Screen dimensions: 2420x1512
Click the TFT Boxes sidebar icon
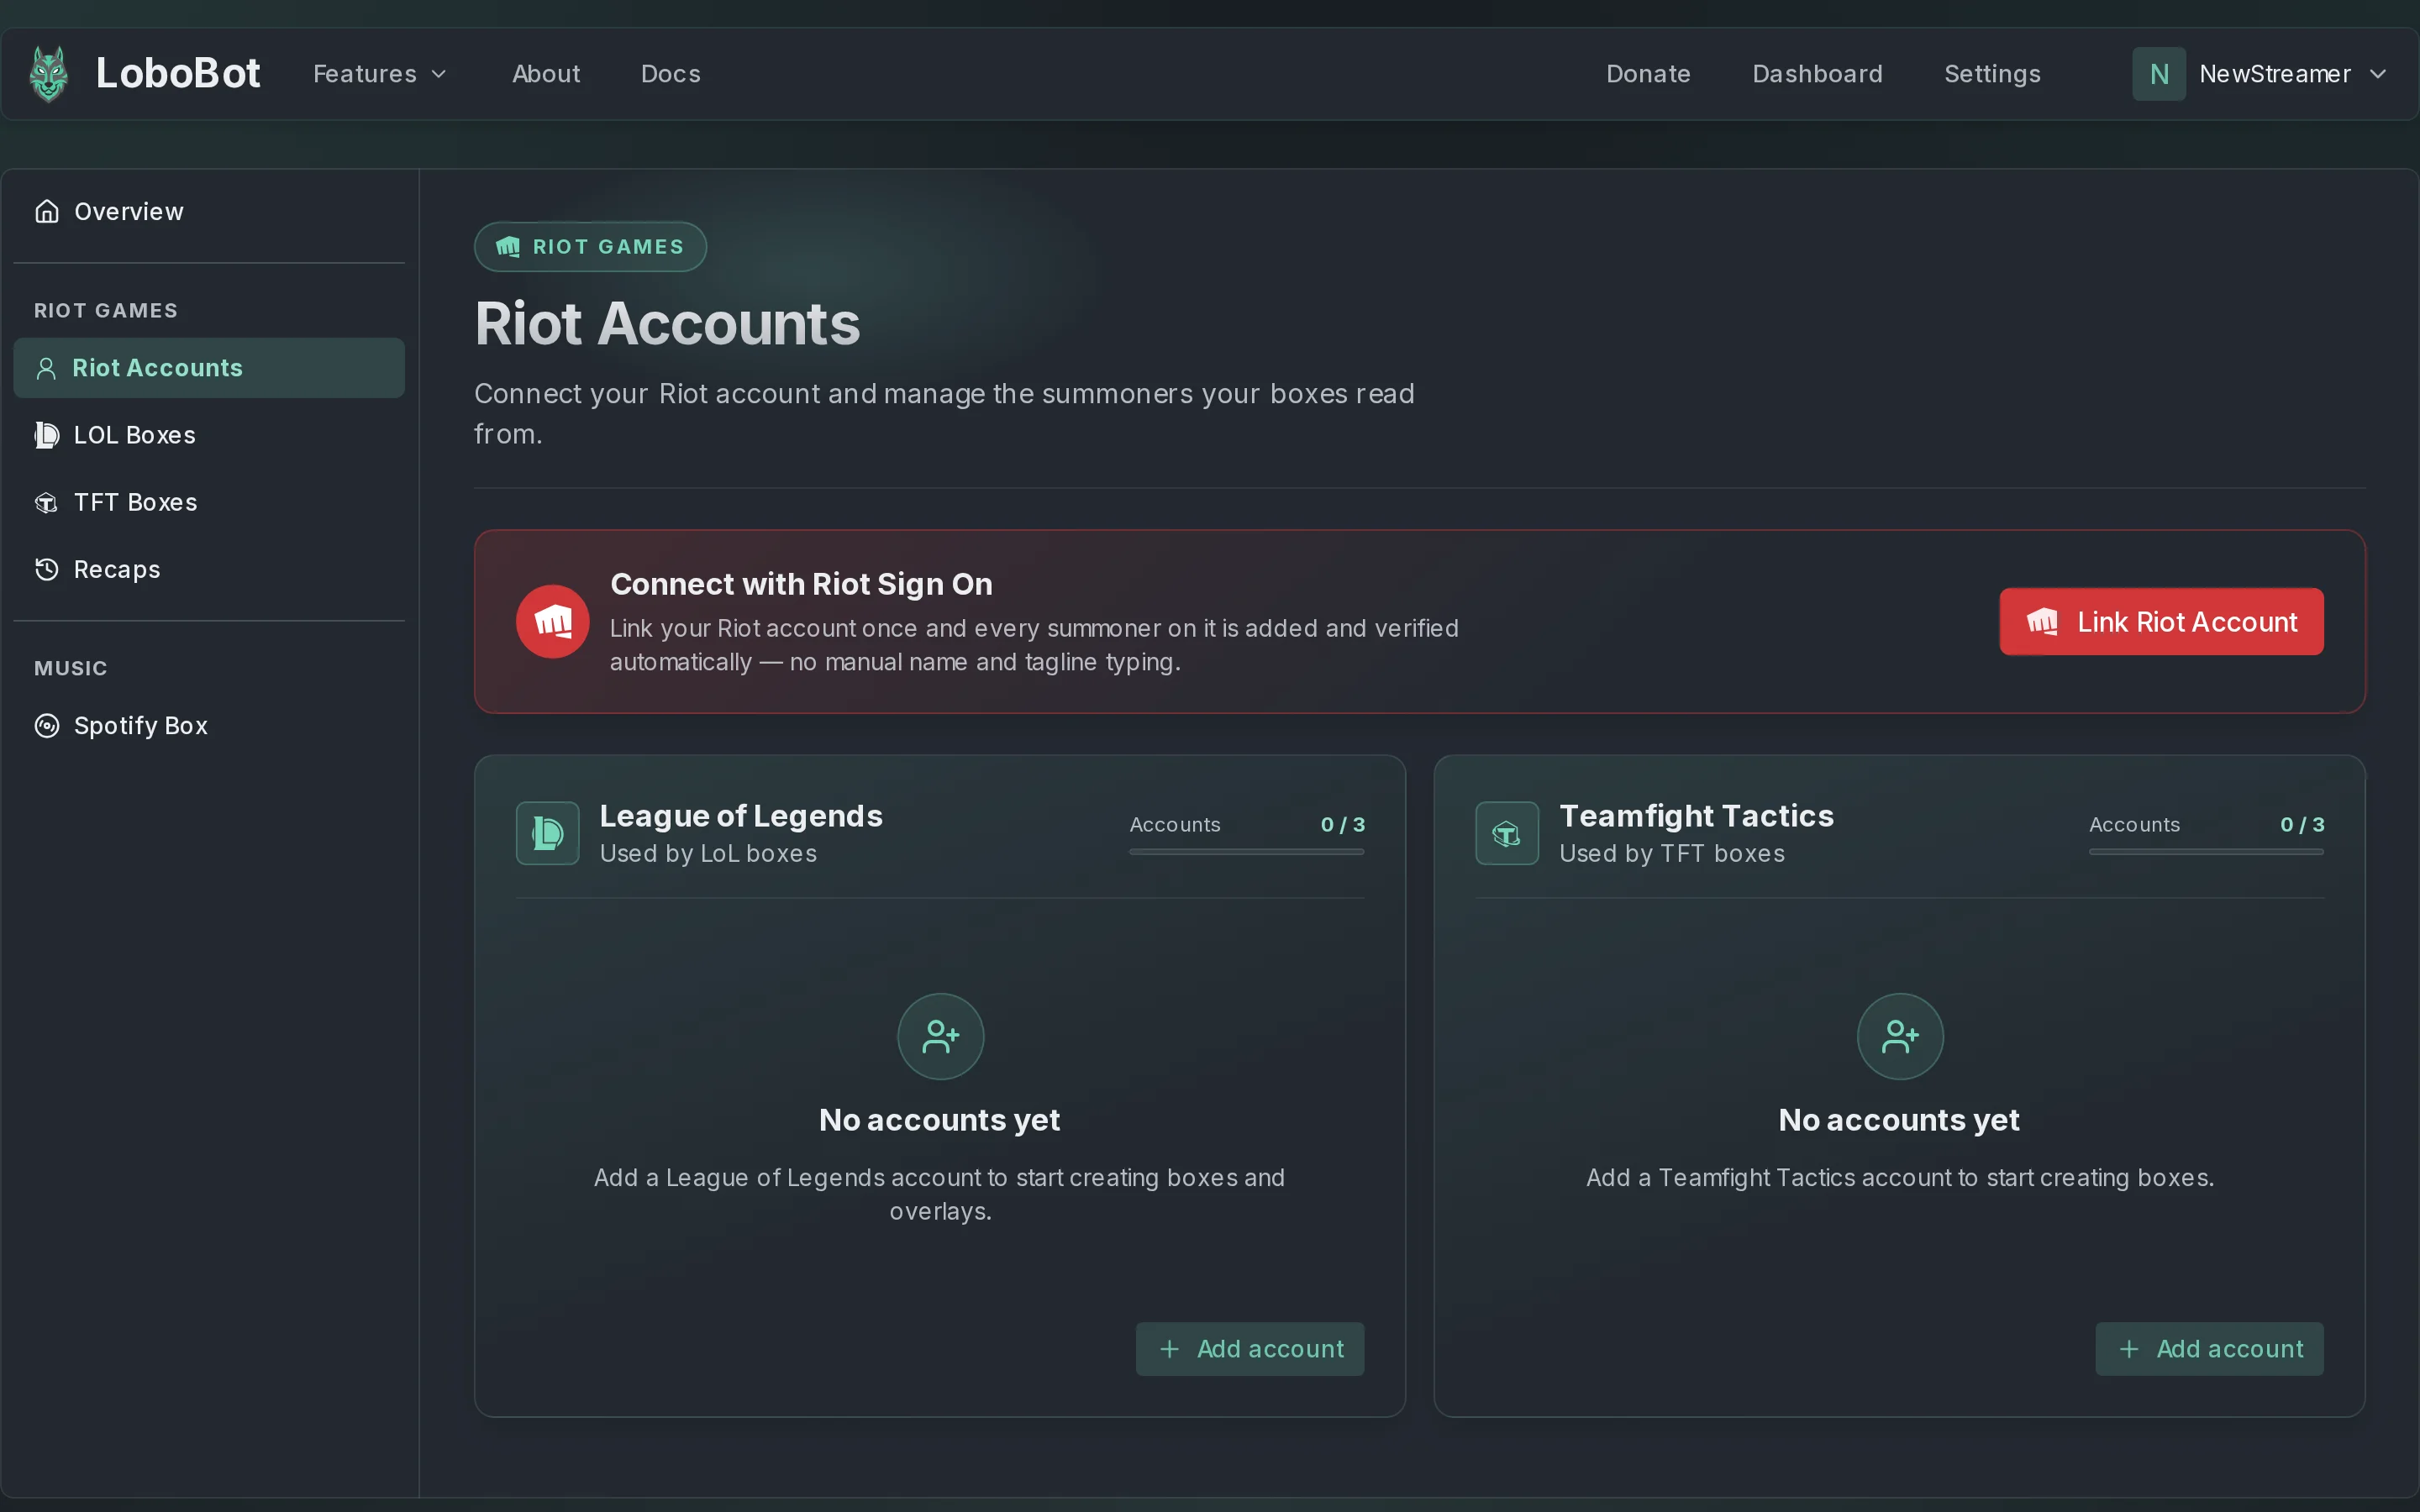(x=47, y=502)
